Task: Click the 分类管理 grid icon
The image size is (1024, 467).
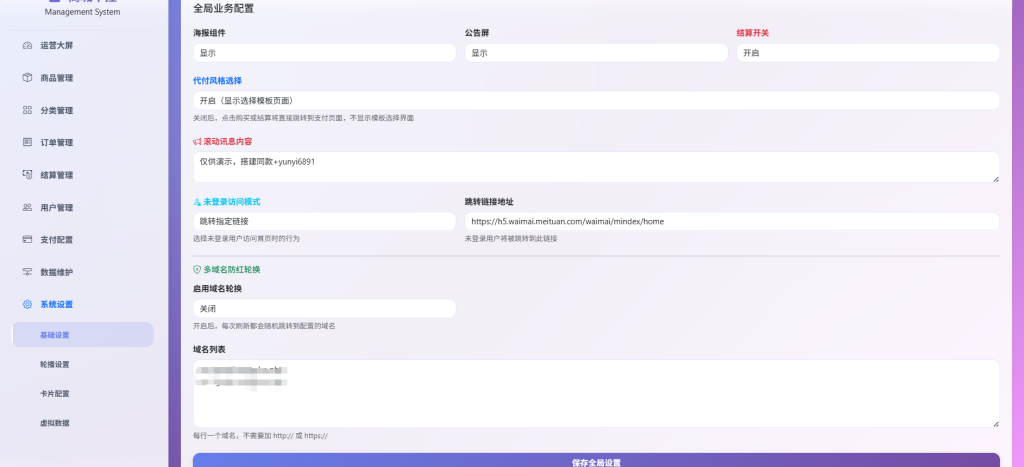Action: [27, 110]
